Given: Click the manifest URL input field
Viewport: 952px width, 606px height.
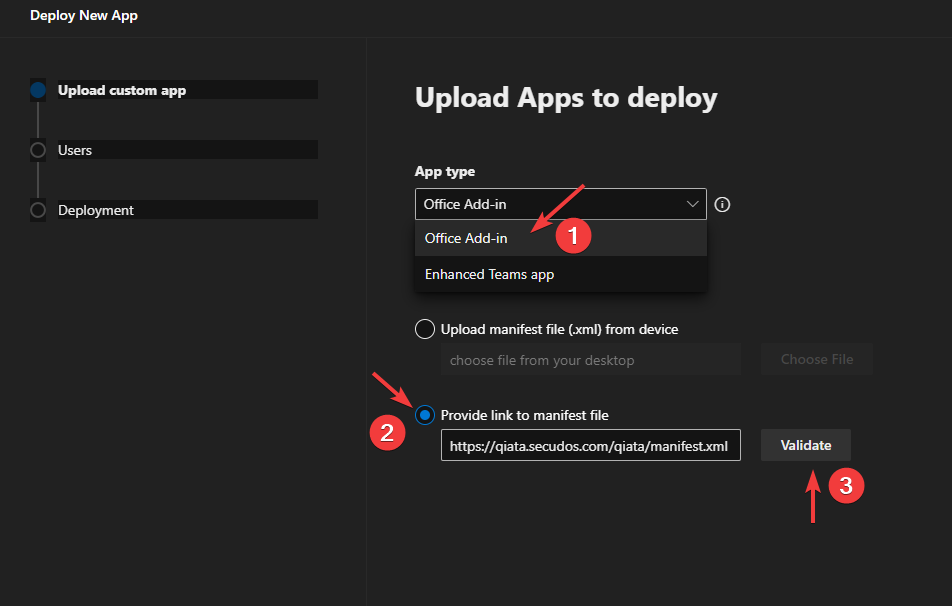Looking at the screenshot, I should click(590, 444).
